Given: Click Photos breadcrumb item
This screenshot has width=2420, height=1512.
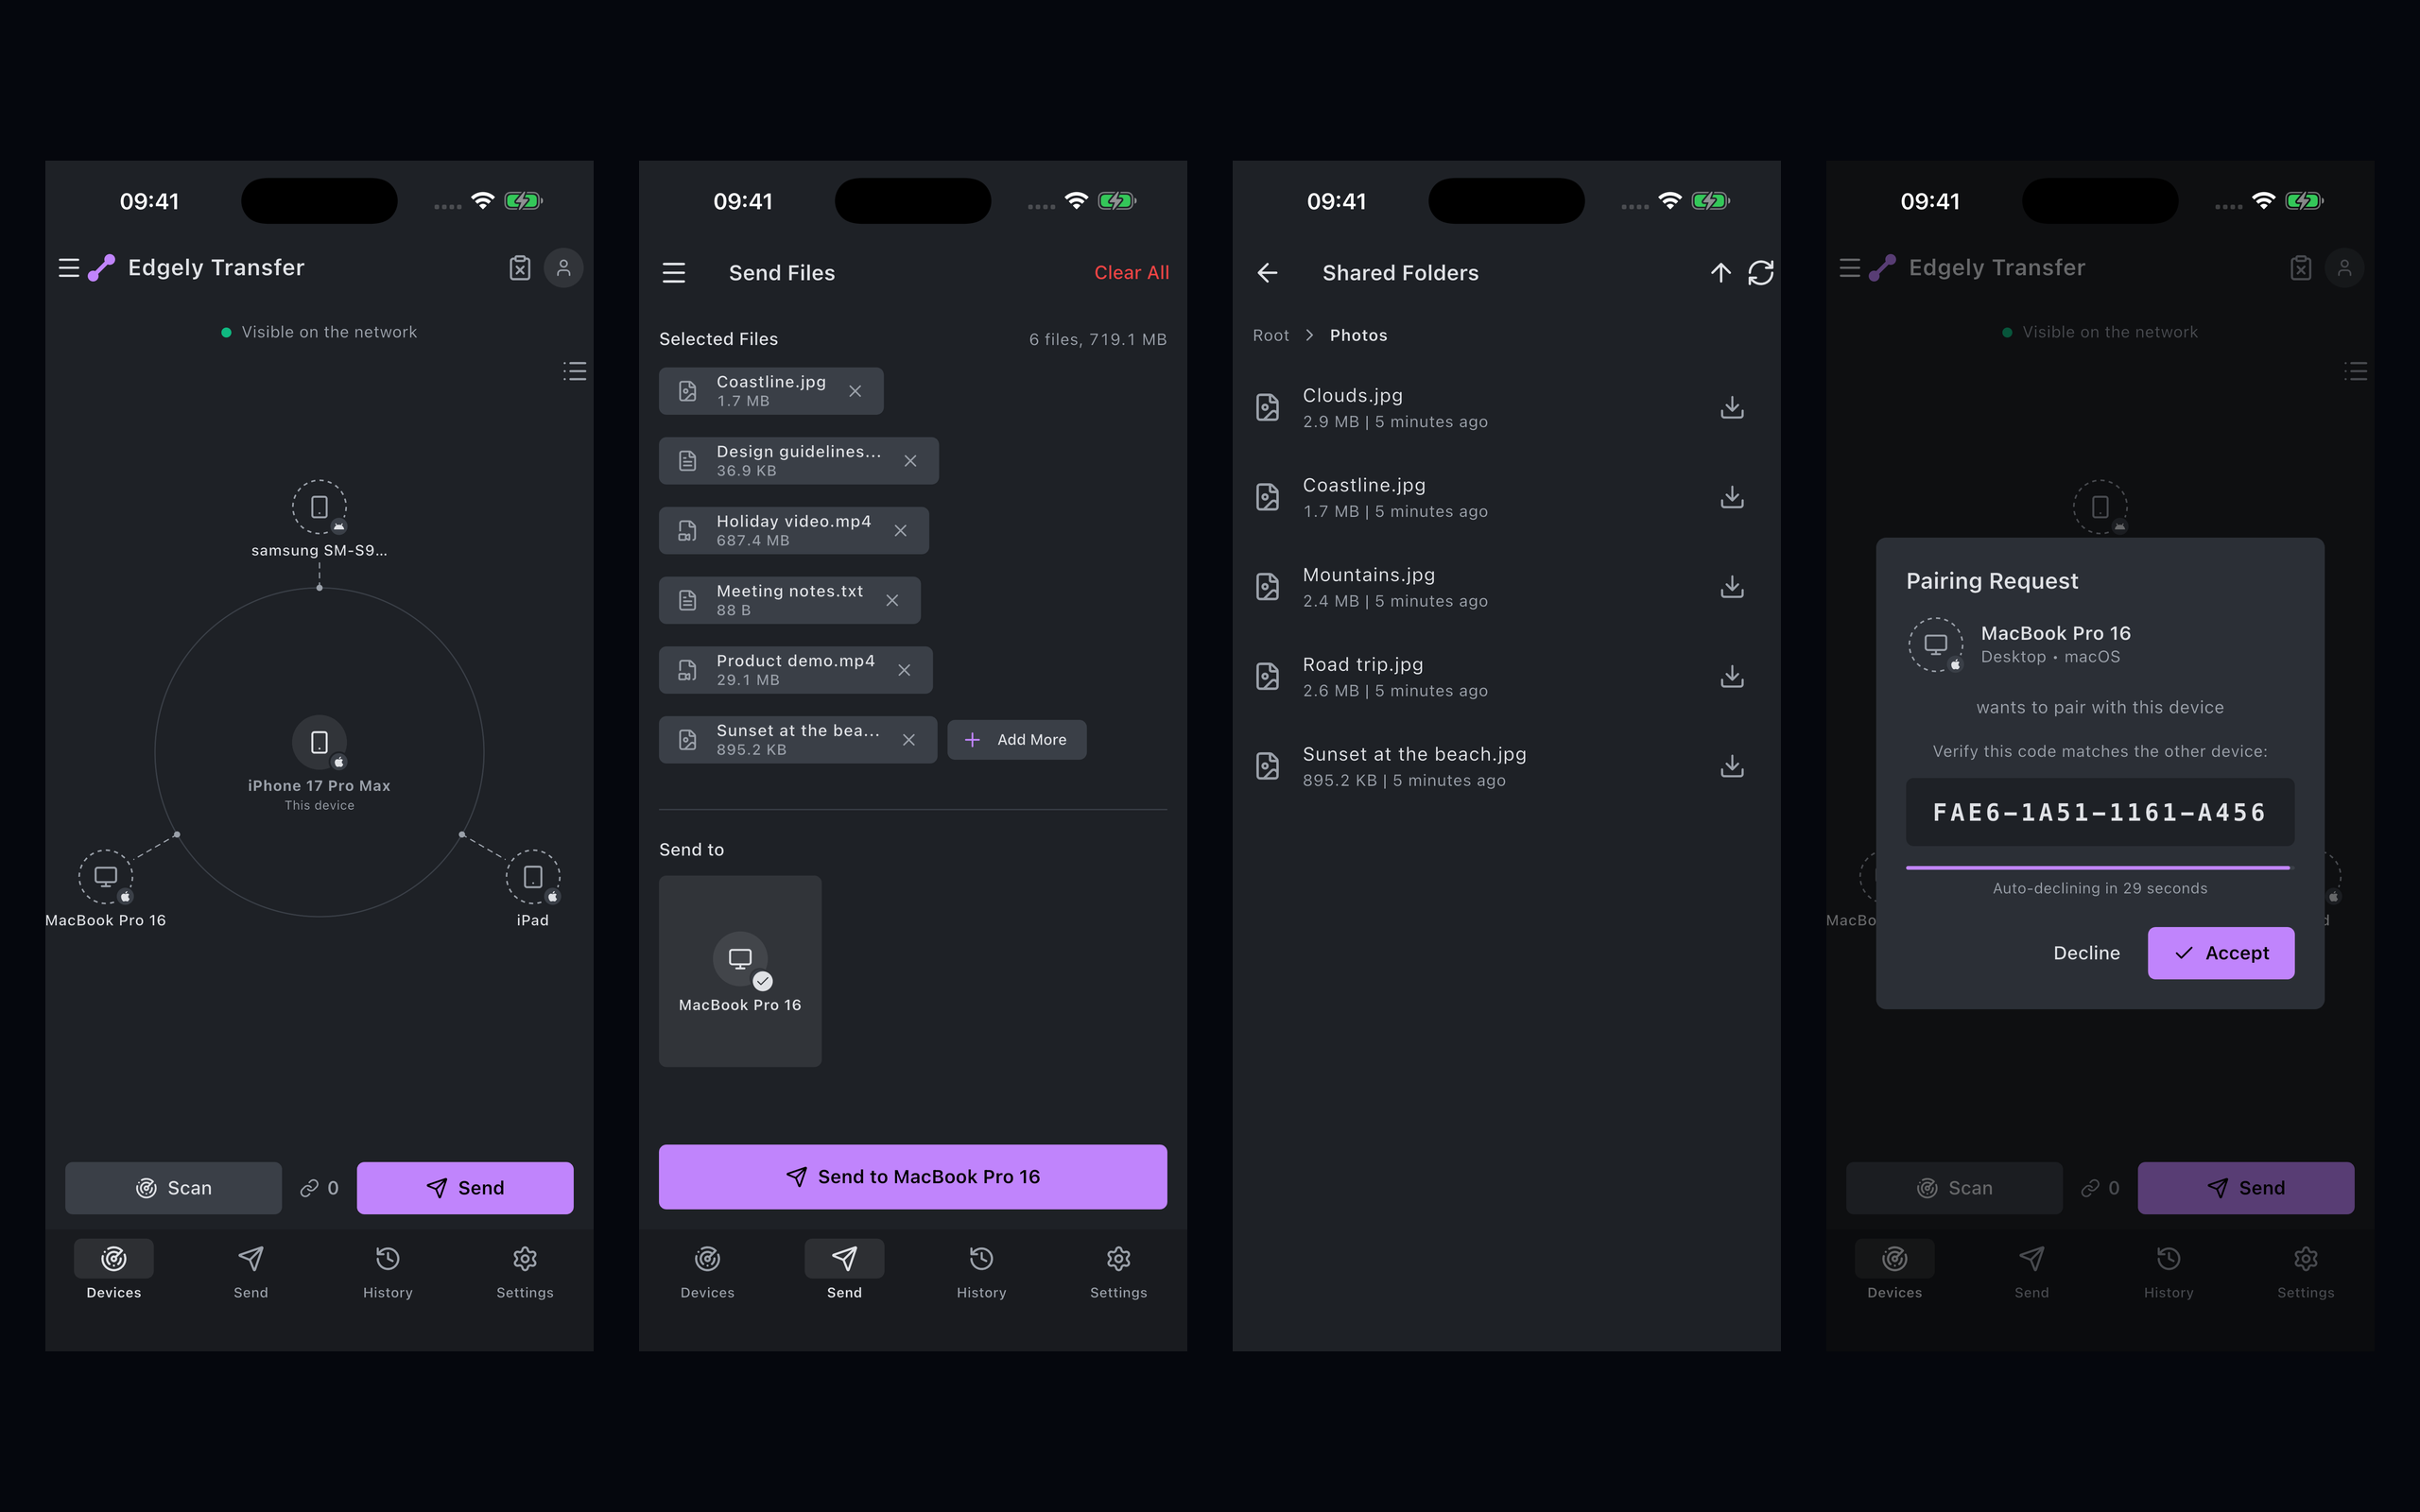Looking at the screenshot, I should (1358, 336).
